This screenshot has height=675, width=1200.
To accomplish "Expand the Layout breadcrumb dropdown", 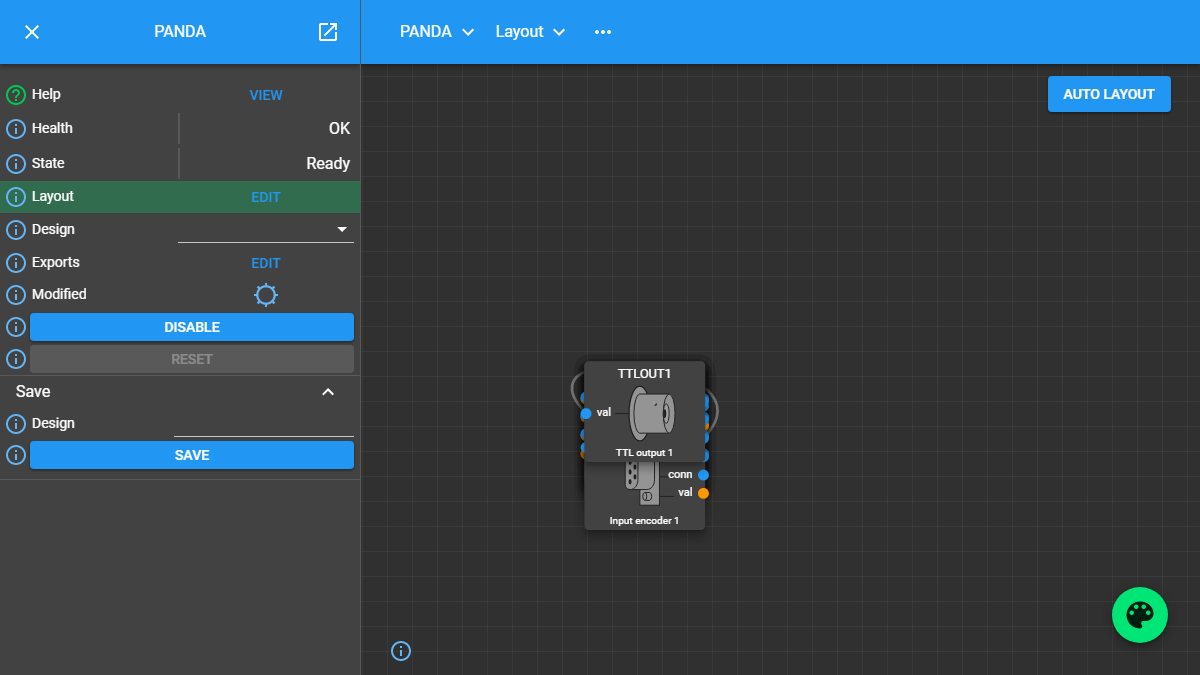I will pyautogui.click(x=530, y=32).
